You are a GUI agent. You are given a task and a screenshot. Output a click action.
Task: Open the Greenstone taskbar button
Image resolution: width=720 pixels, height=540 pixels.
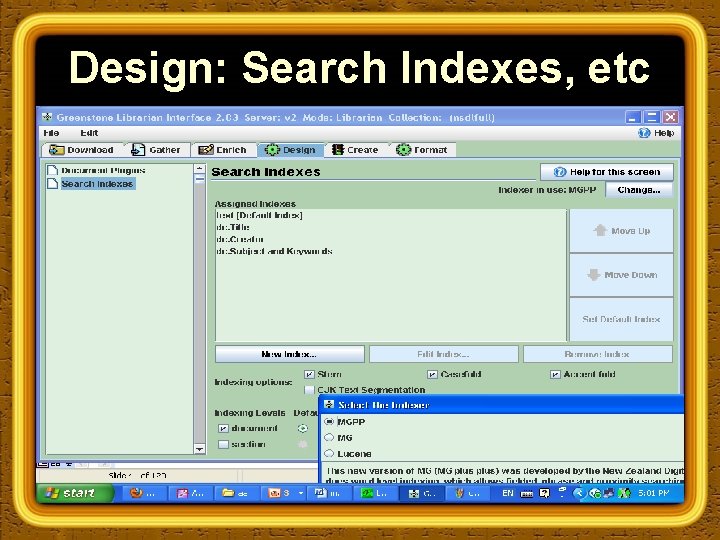422,493
